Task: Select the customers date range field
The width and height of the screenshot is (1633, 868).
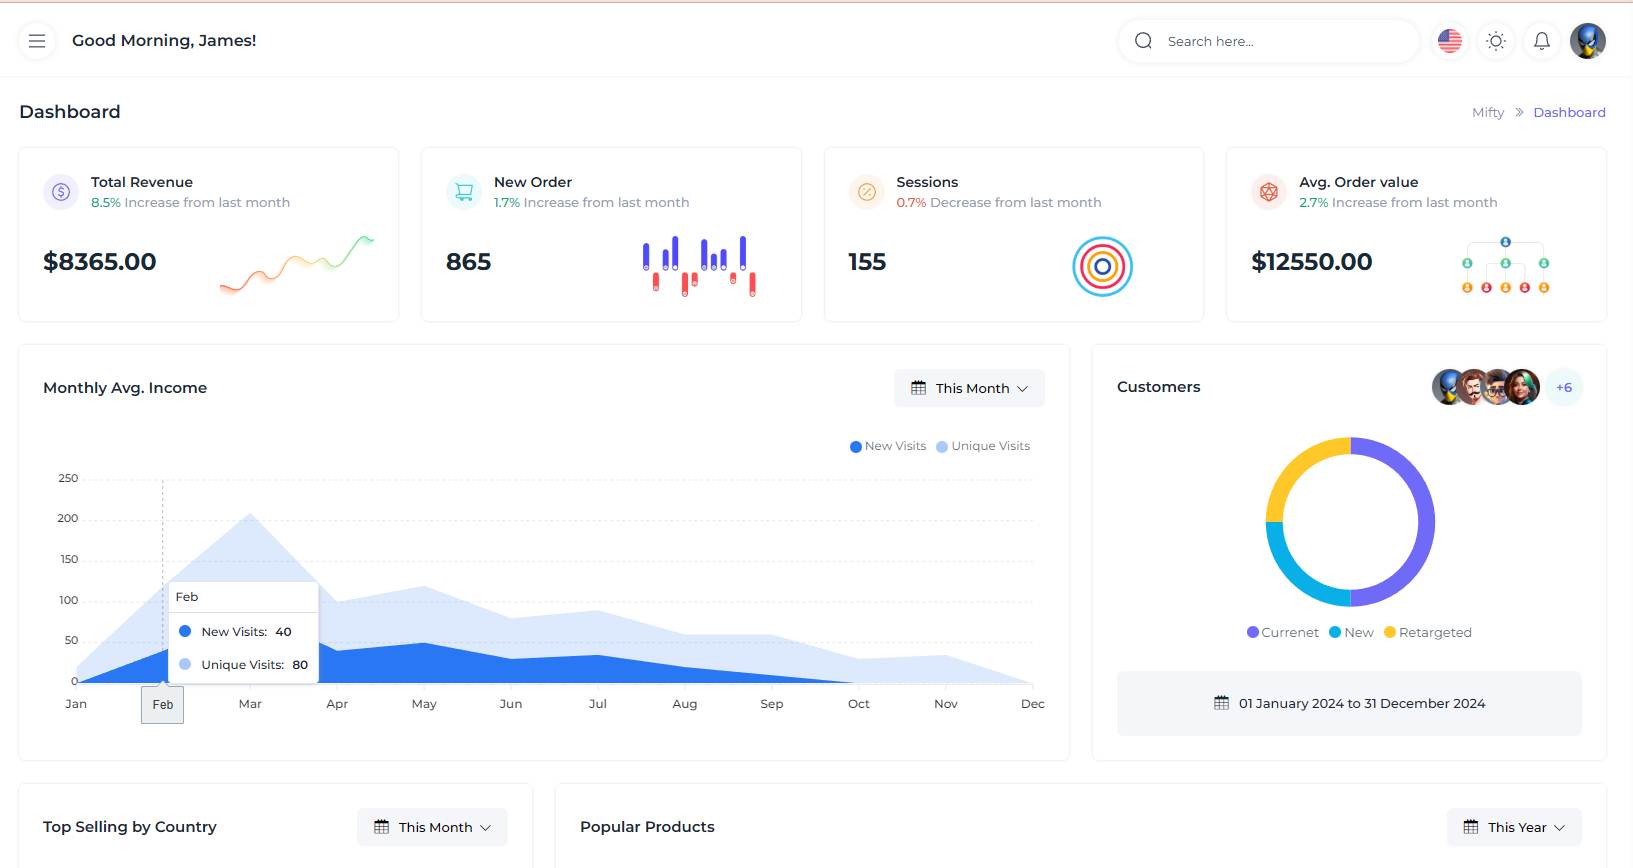Action: click(1349, 704)
